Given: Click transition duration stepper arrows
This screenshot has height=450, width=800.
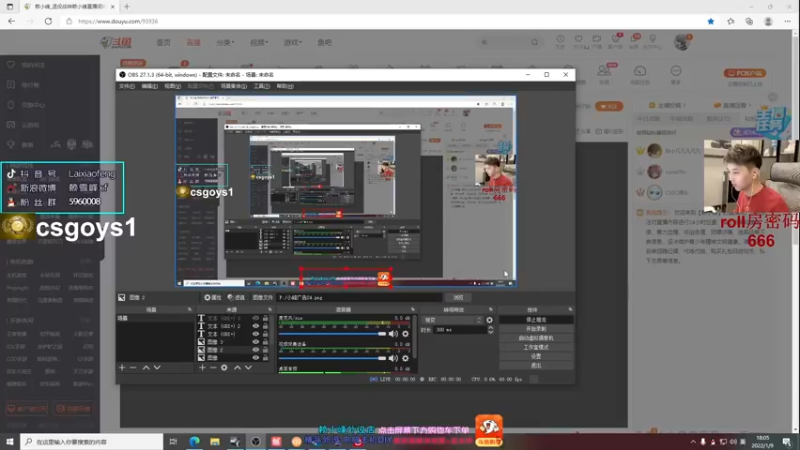Looking at the screenshot, I should pyautogui.click(x=490, y=330).
